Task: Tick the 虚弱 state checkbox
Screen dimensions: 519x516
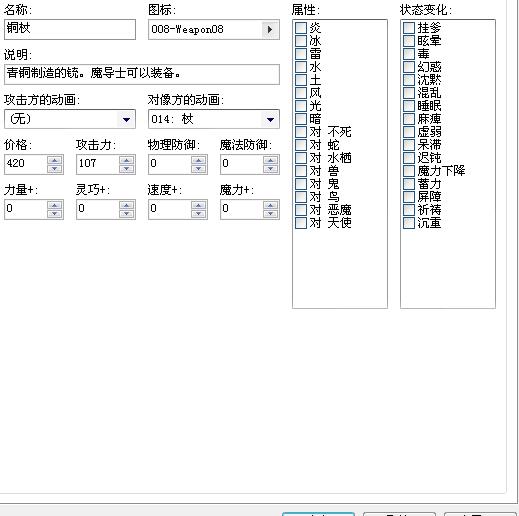Action: tap(409, 132)
